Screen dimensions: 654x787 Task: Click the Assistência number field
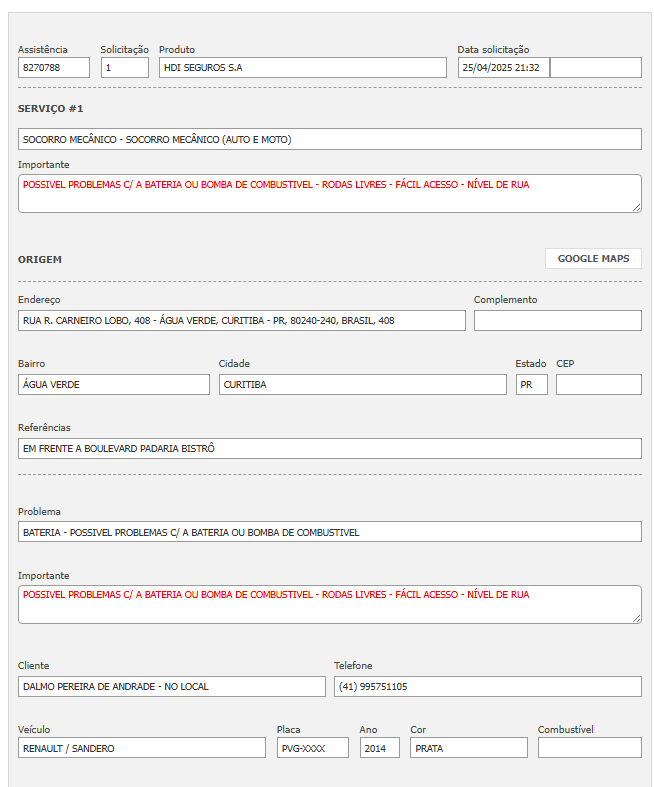coord(54,68)
